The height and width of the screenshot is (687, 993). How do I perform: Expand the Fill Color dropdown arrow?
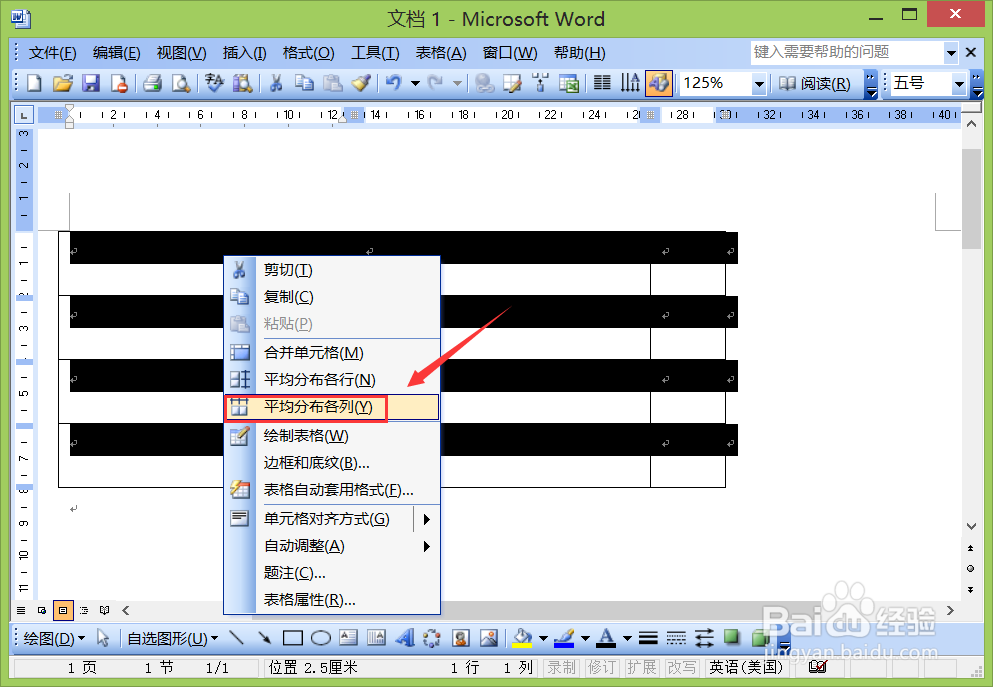pos(543,638)
